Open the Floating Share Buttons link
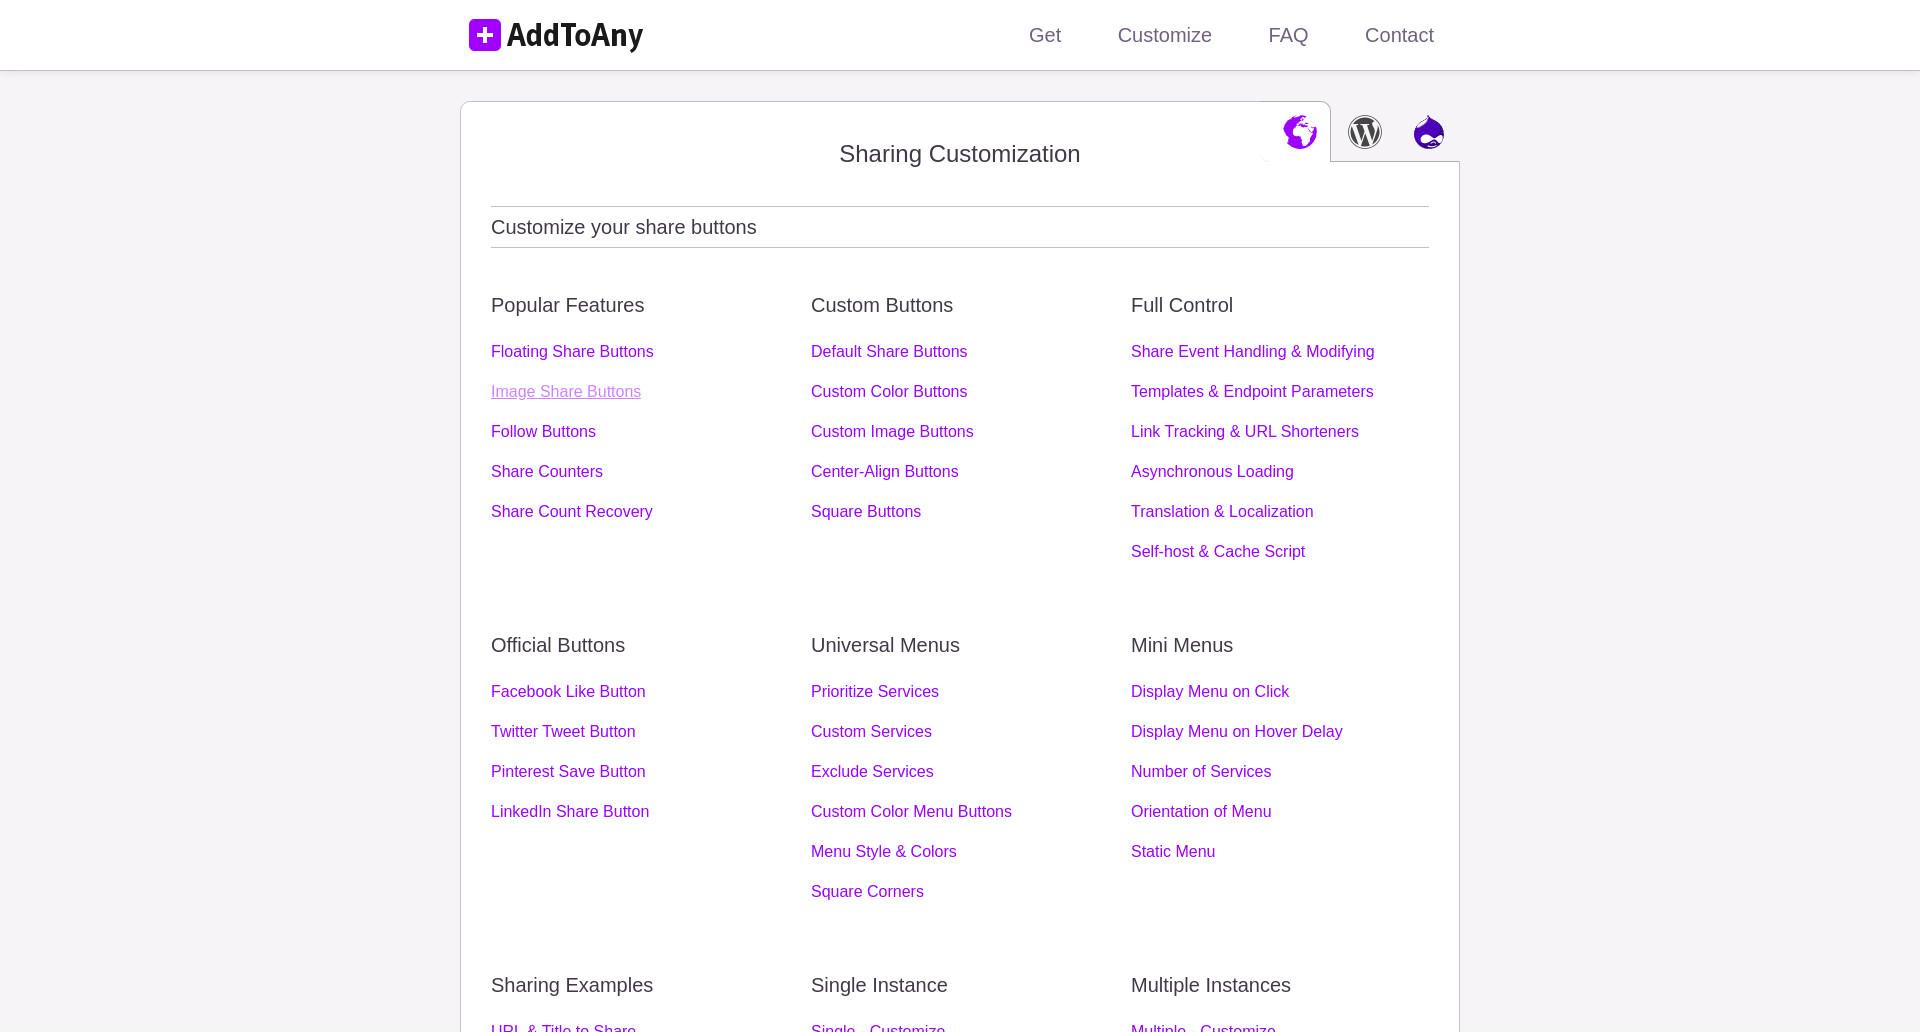Image resolution: width=1920 pixels, height=1032 pixels. pyautogui.click(x=572, y=351)
